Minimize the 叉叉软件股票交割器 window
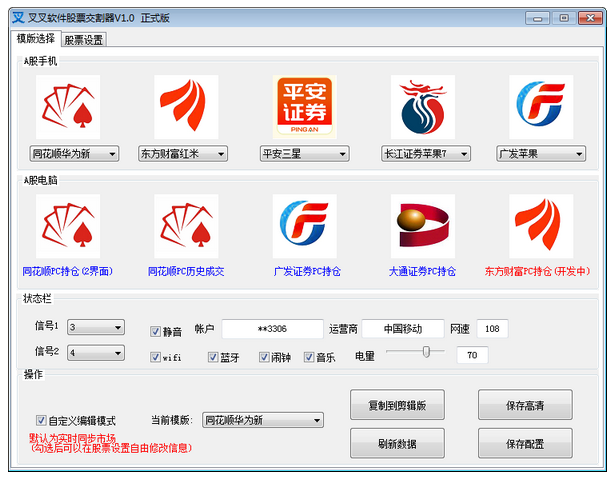This screenshot has width=612, height=477. [537, 18]
